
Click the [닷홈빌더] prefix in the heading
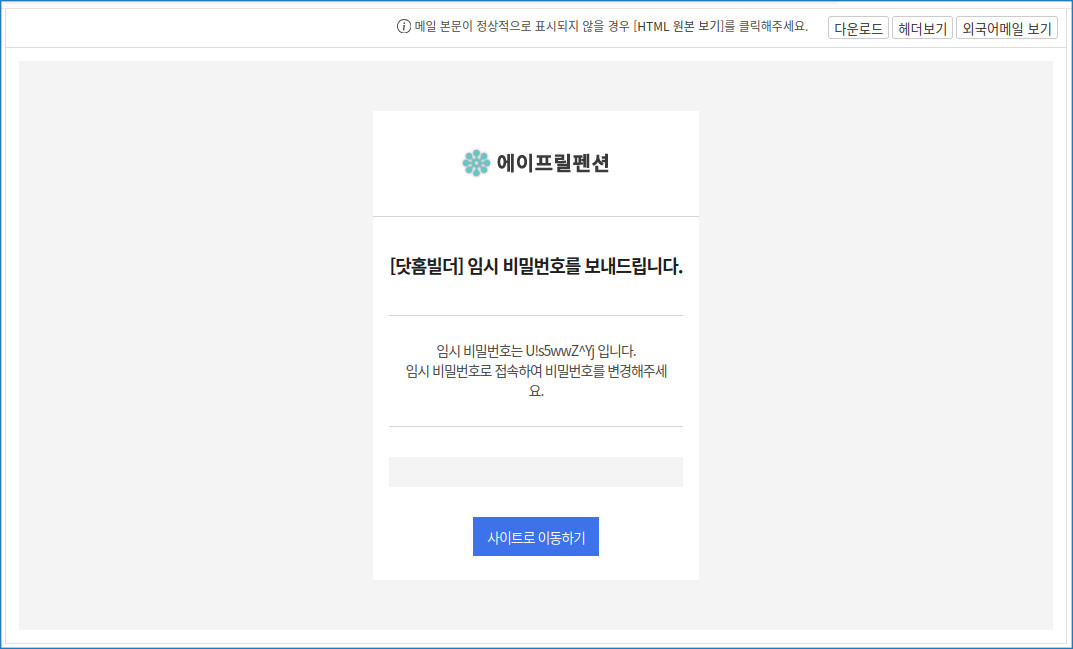click(426, 267)
